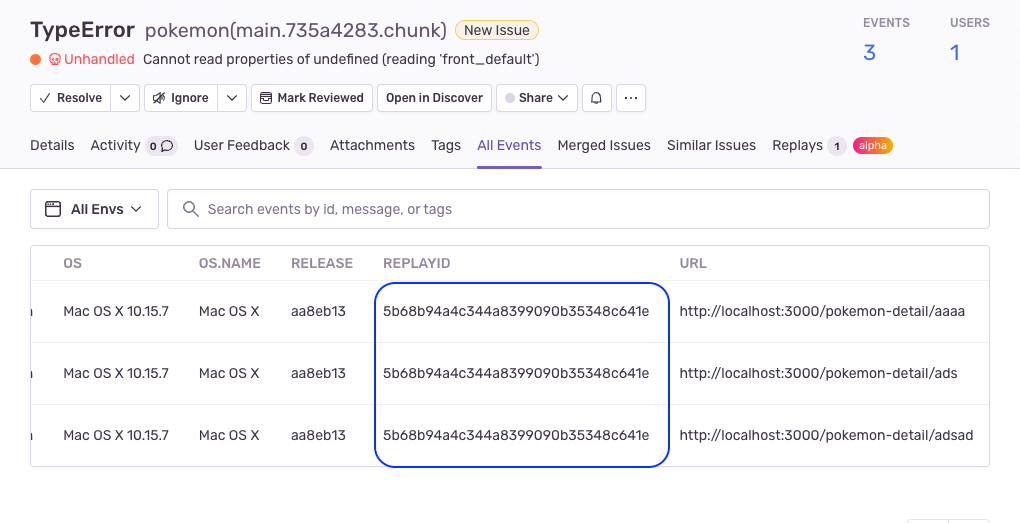Click release aa8eb13 in the adsad row
The image size is (1020, 523).
[x=318, y=435]
